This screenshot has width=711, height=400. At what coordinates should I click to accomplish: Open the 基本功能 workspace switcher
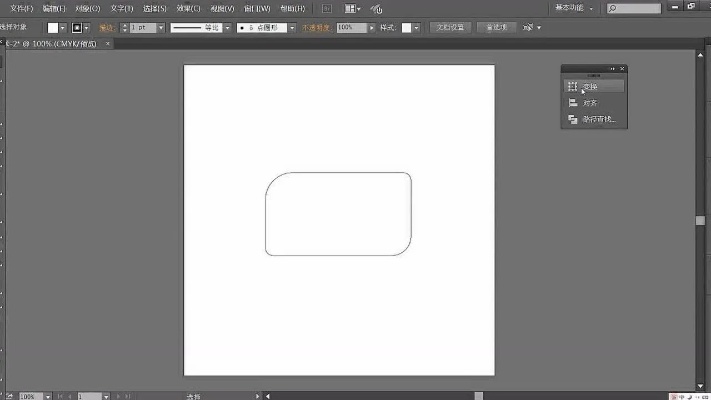[574, 8]
